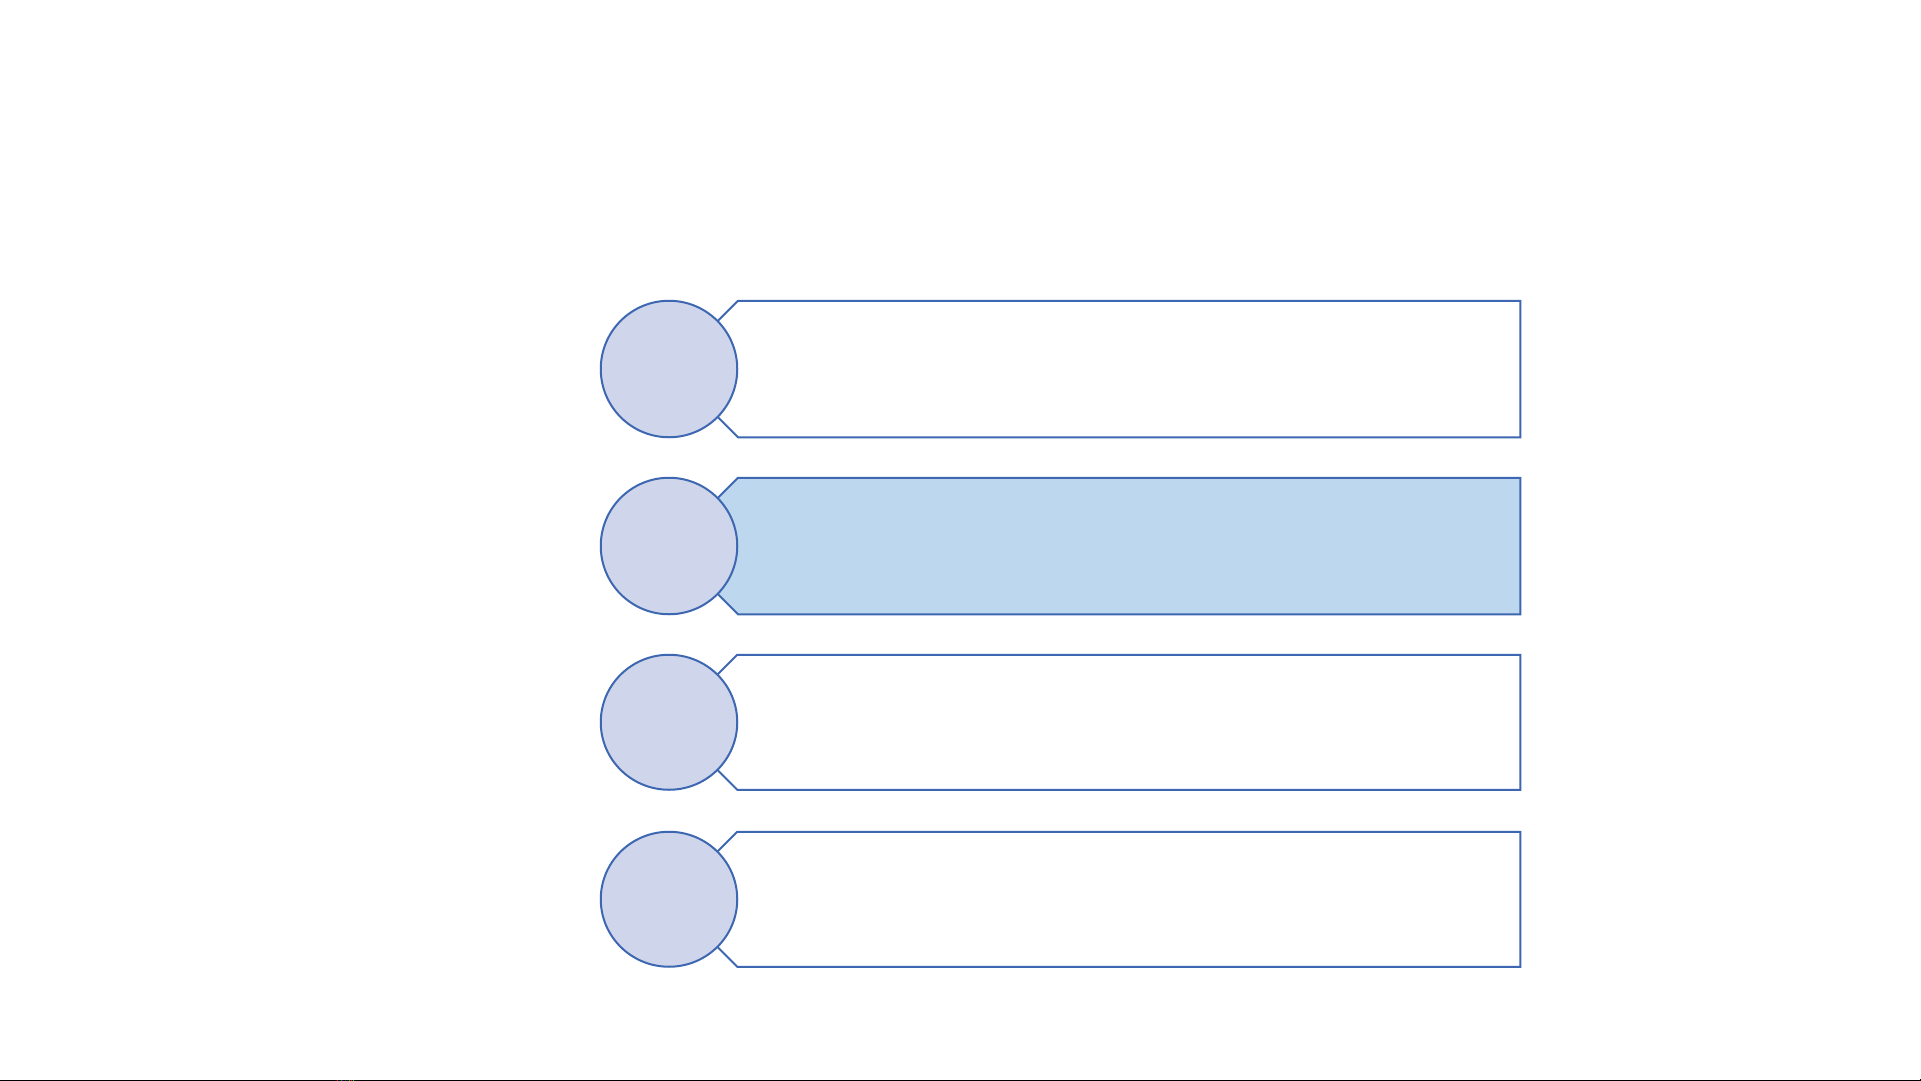Select the last circle in the list
The image size is (1921, 1081).
[669, 899]
